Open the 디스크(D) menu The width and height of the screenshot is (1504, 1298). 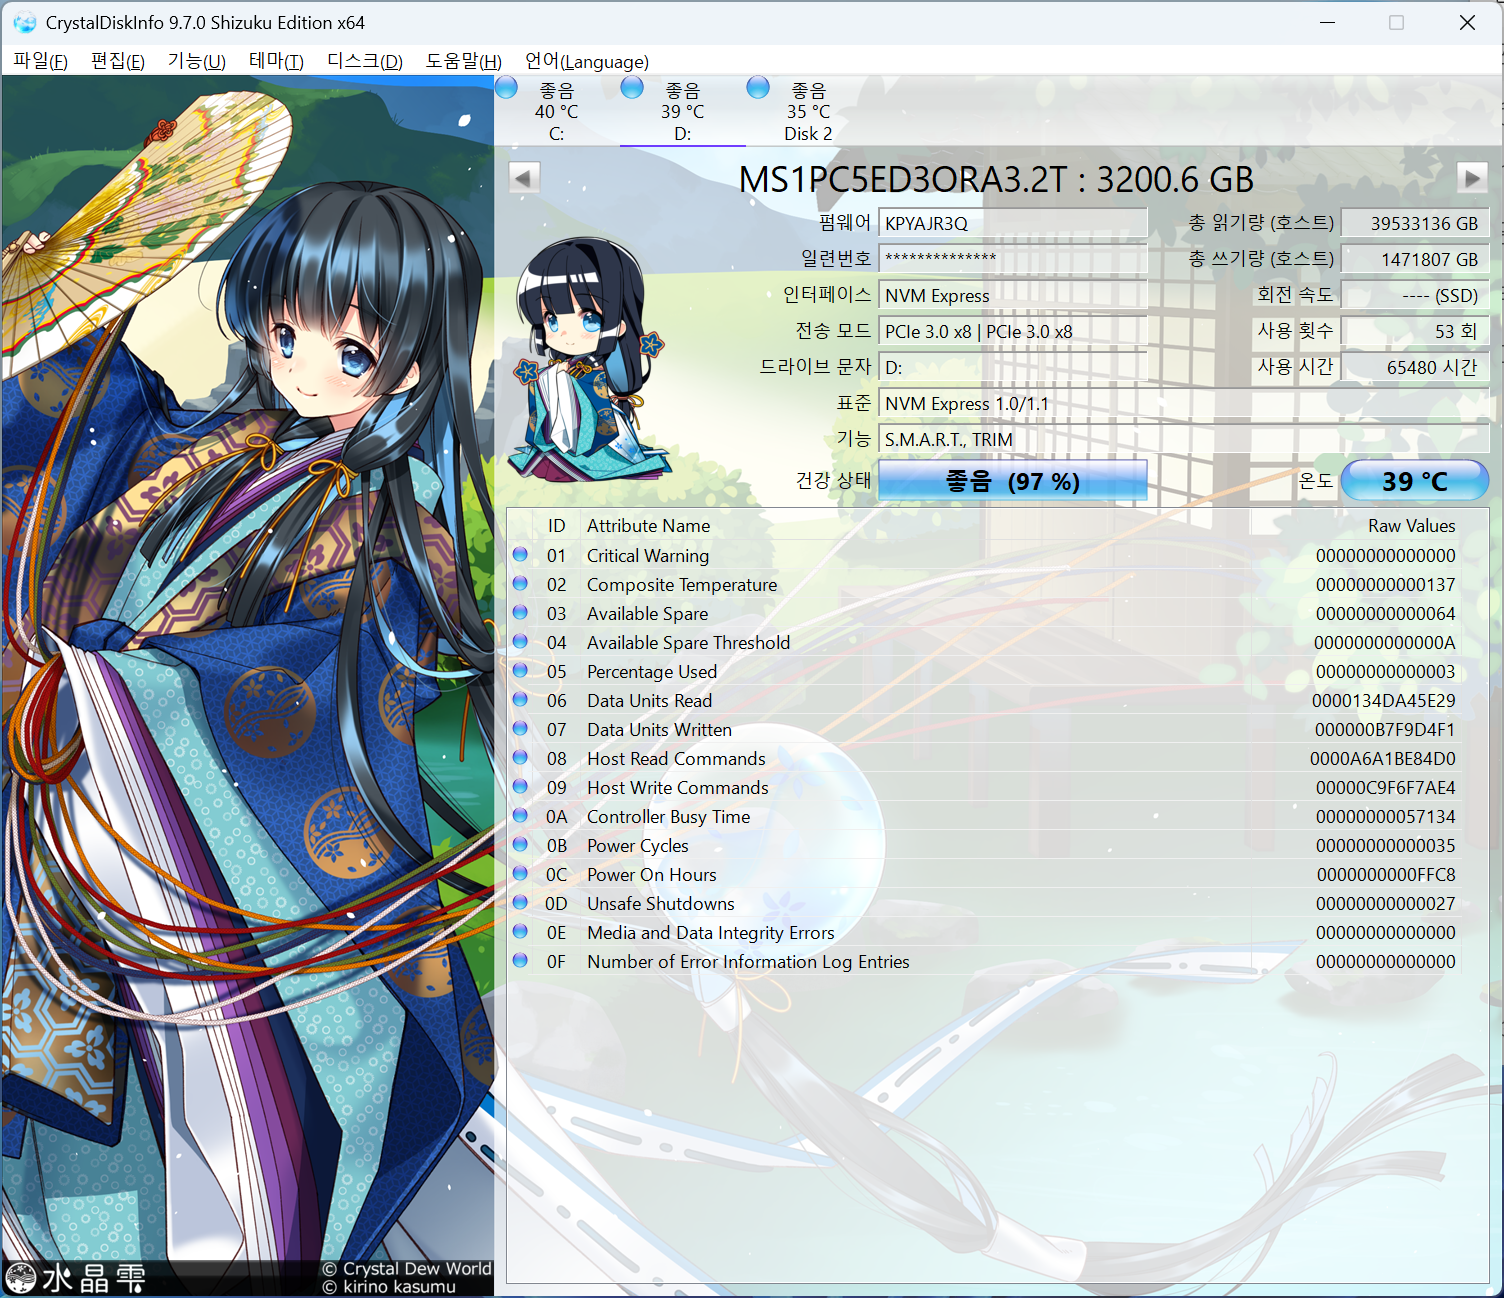point(364,61)
